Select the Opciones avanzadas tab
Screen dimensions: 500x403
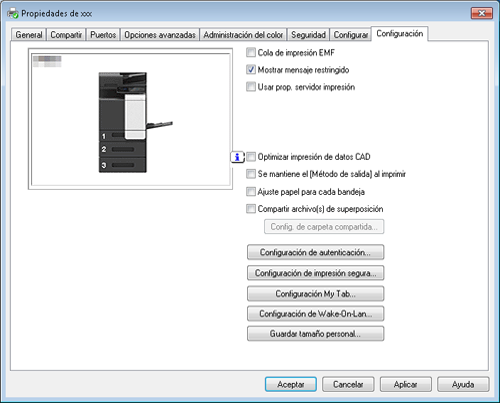(x=160, y=35)
